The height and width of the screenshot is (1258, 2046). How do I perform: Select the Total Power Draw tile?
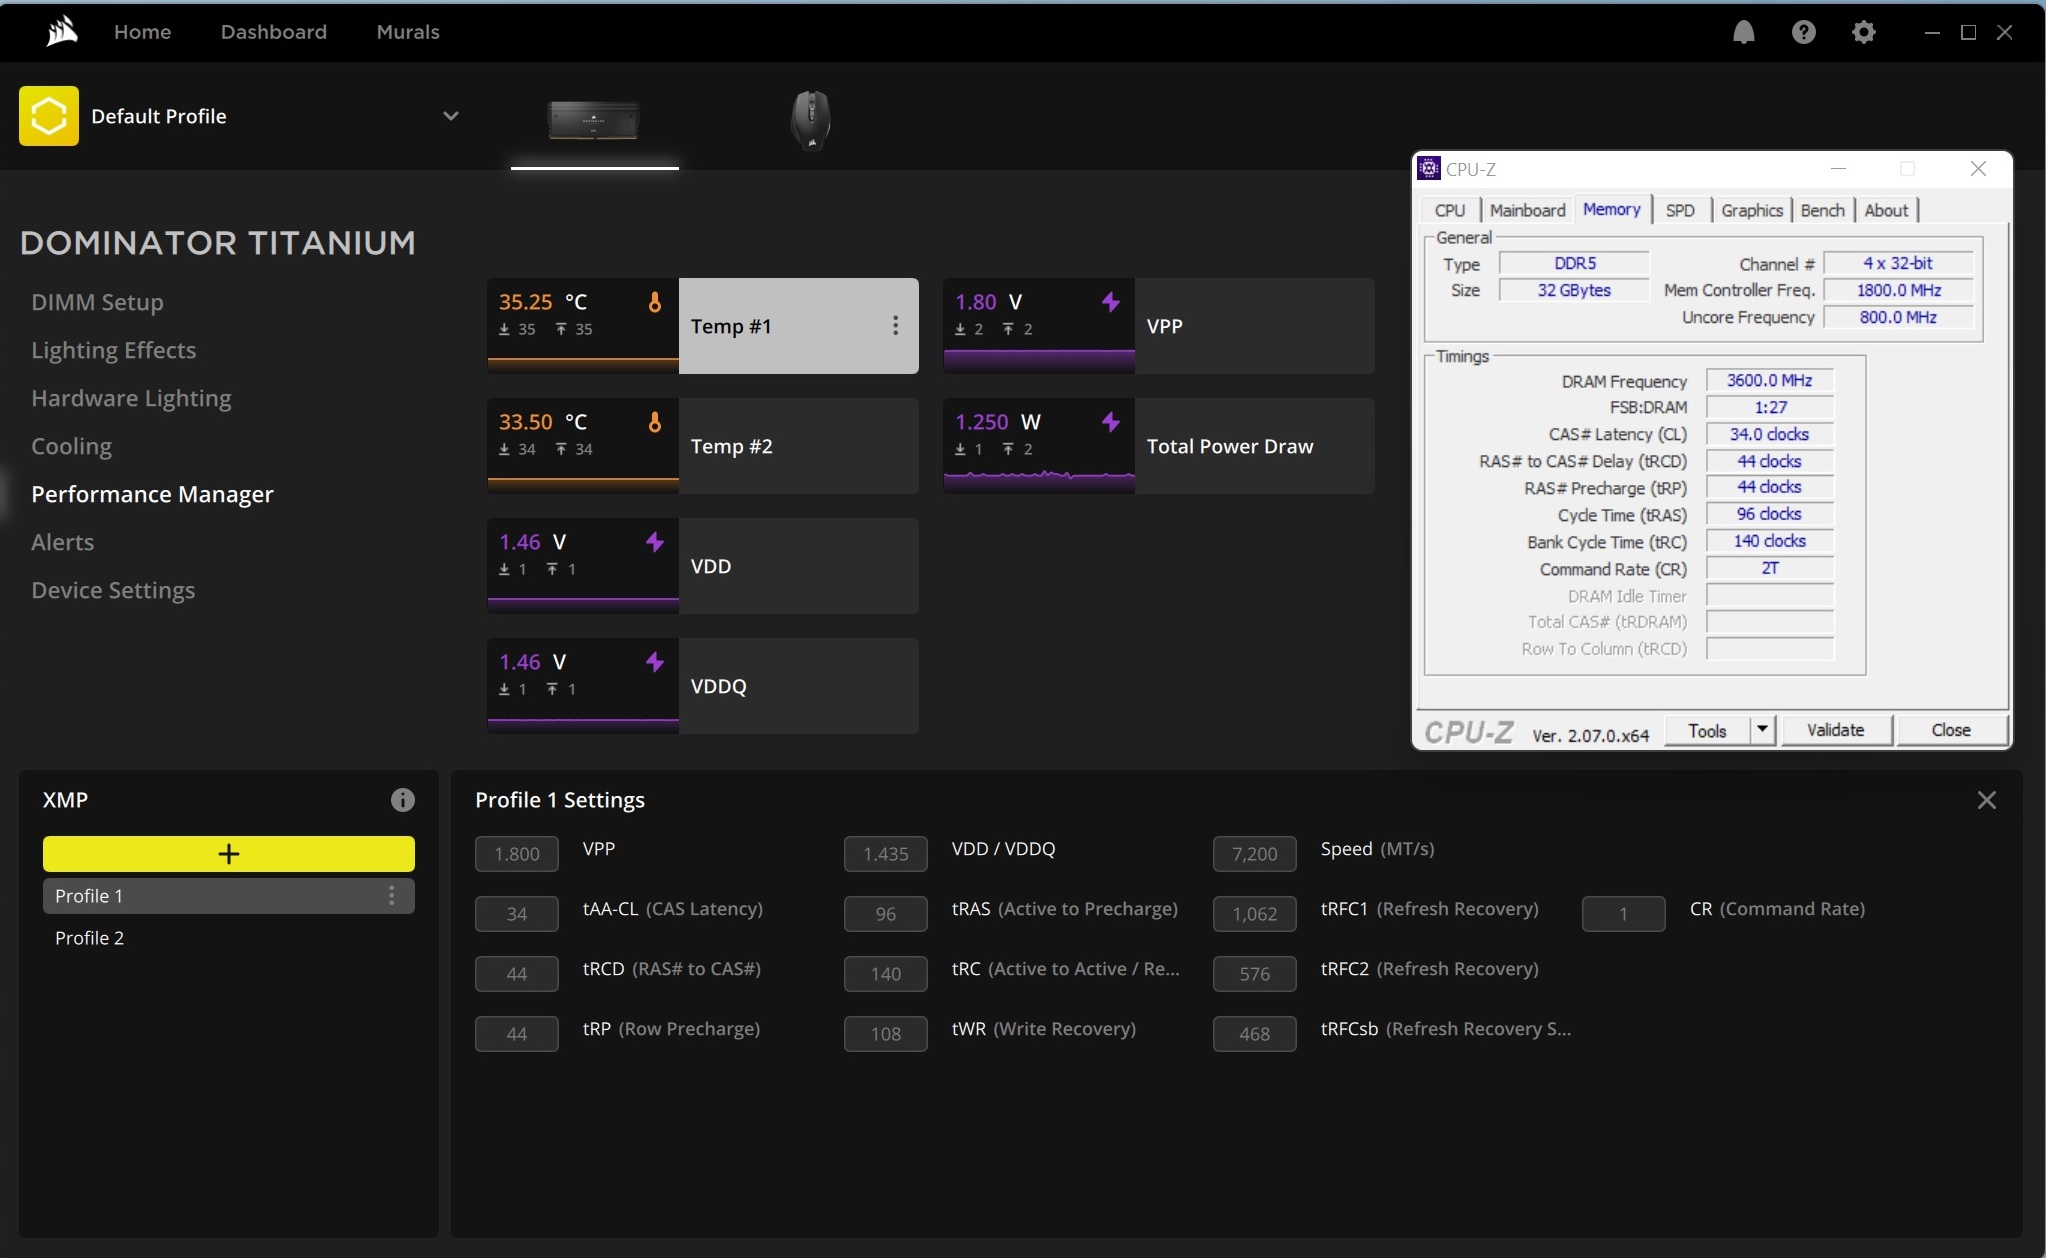(x=1159, y=446)
